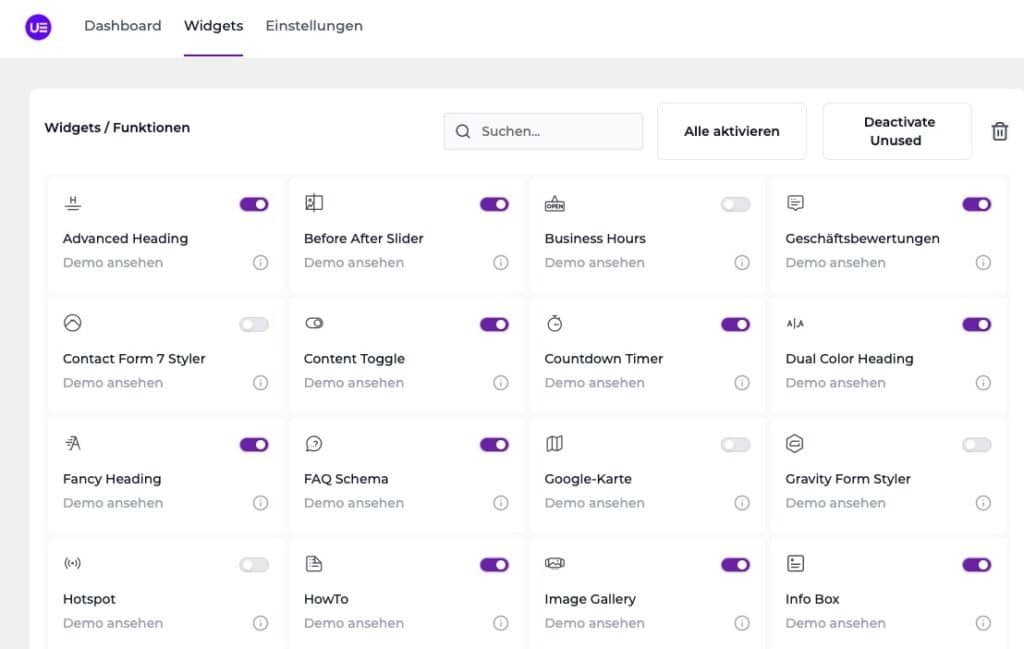Click the FAQ Schema widget icon
This screenshot has height=649, width=1024.
(x=313, y=444)
